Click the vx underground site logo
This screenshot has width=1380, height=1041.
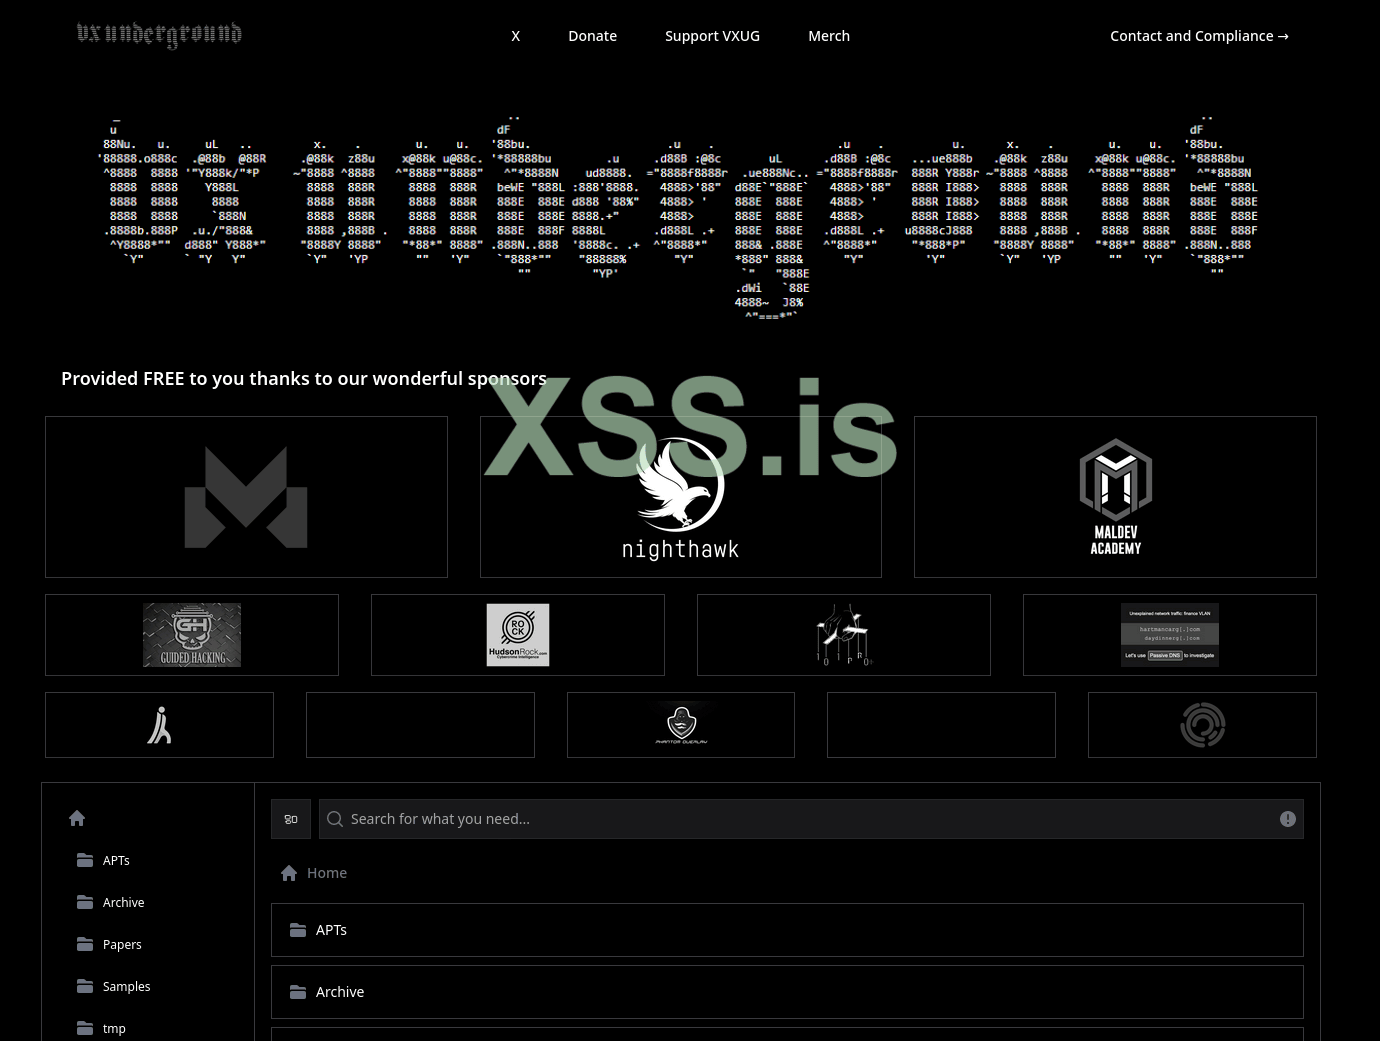pyautogui.click(x=159, y=35)
